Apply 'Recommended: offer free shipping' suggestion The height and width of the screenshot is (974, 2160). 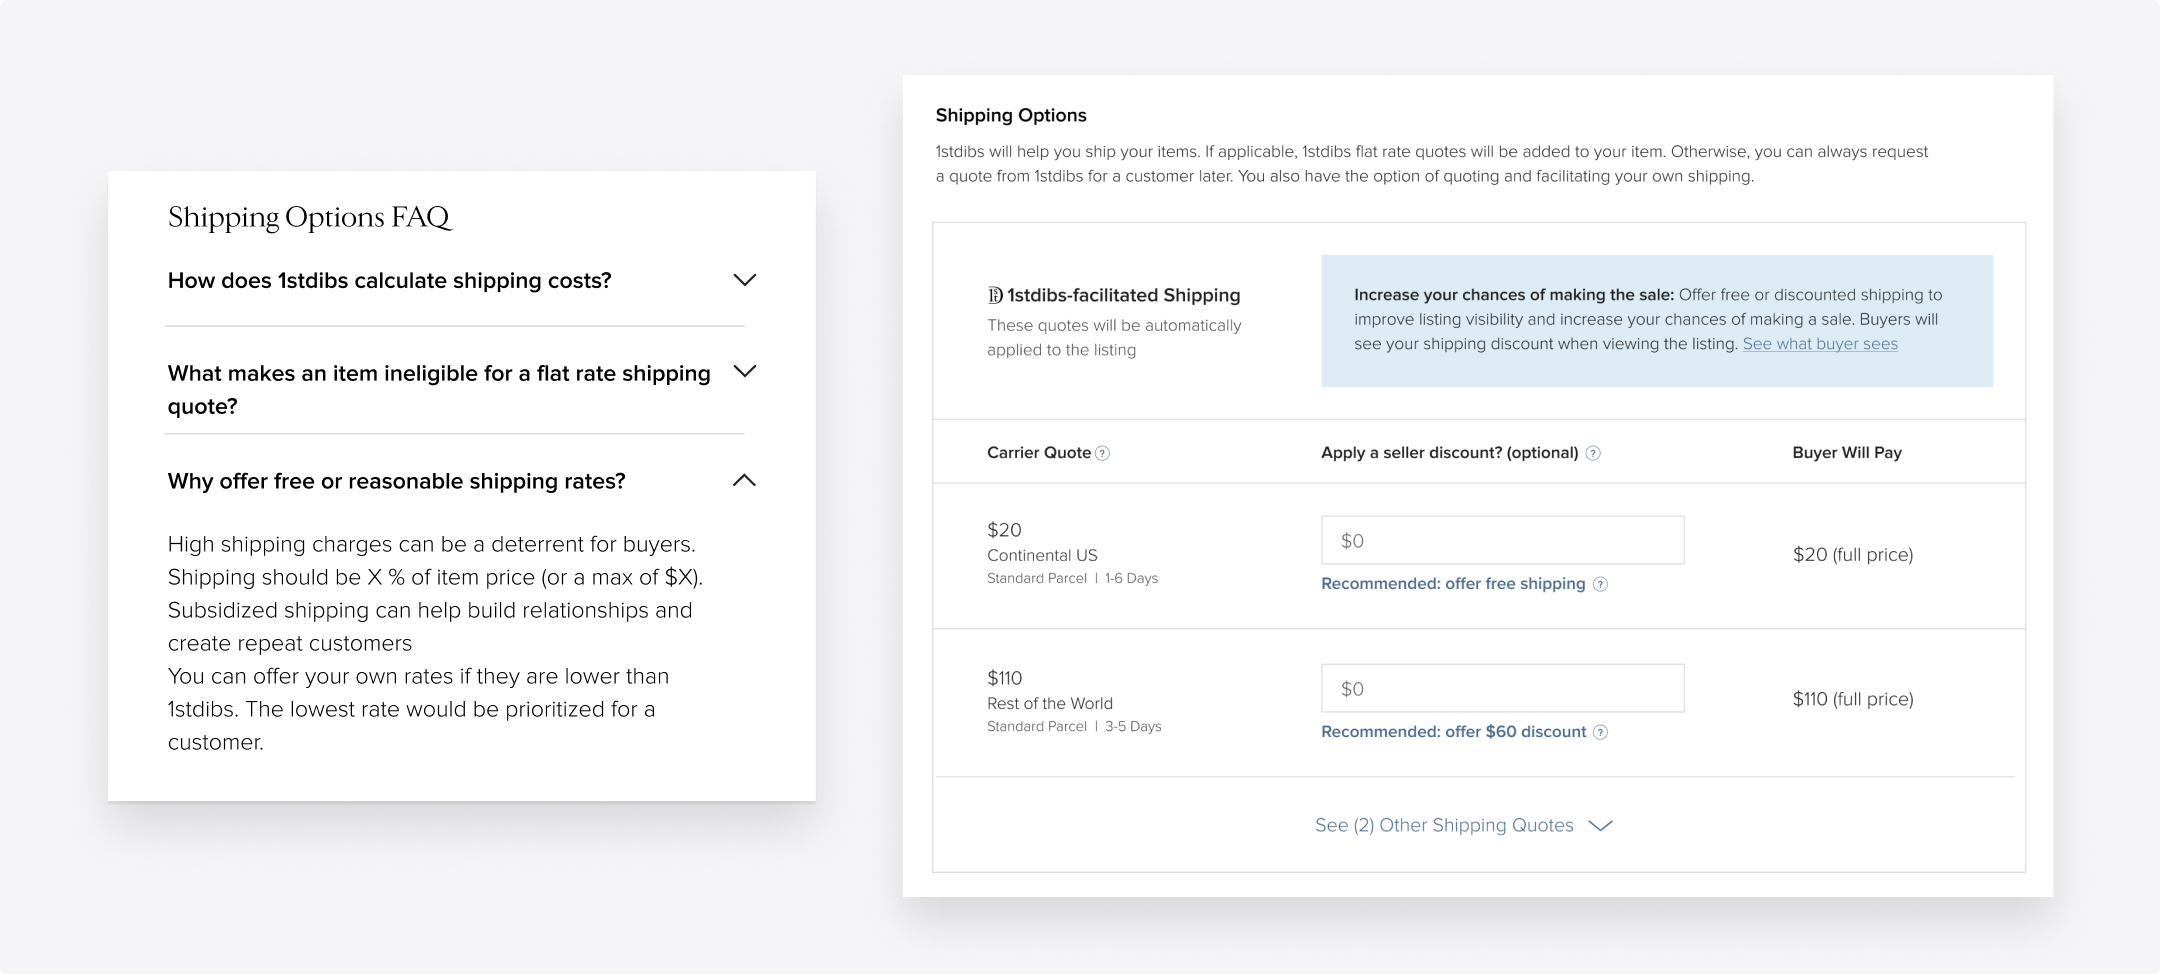1453,584
